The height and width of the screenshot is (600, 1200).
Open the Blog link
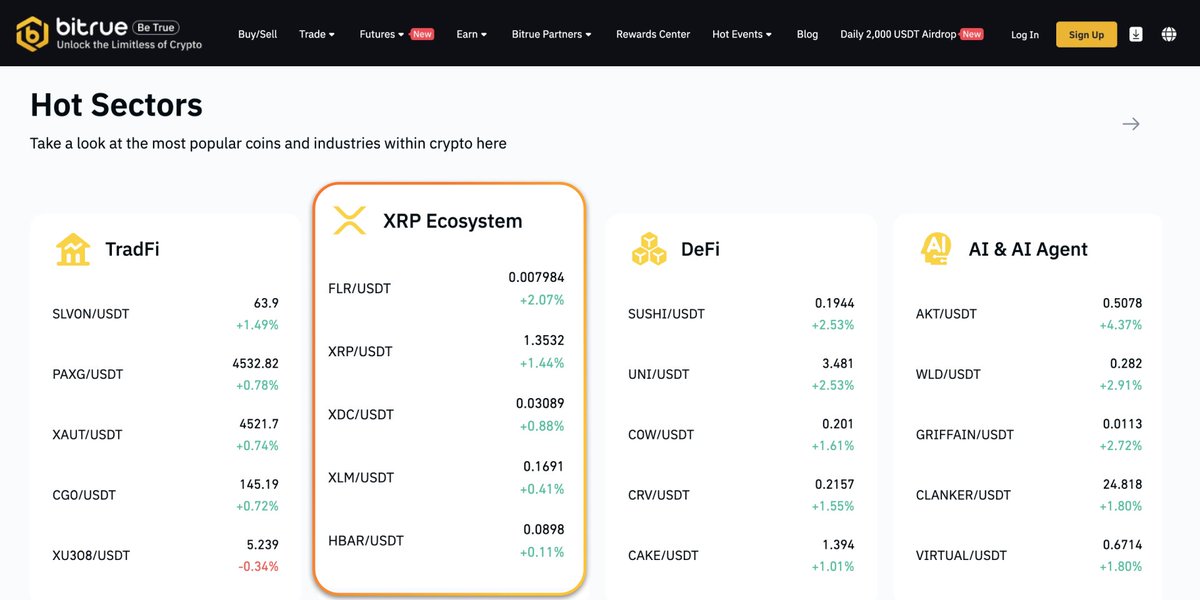coord(807,34)
